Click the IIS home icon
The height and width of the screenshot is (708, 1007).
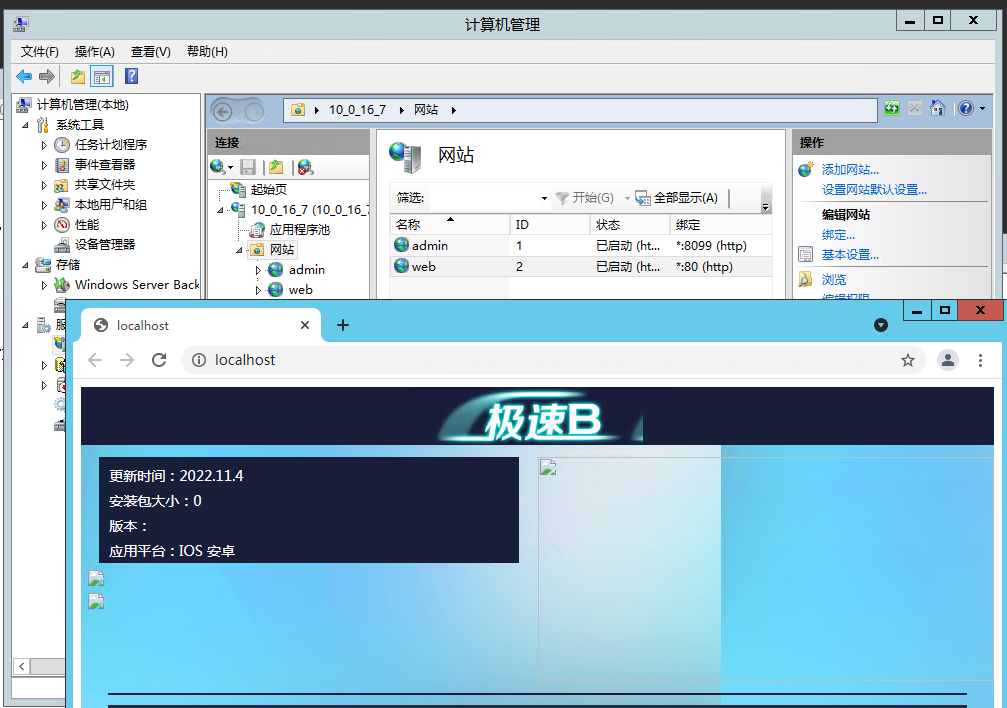click(937, 109)
